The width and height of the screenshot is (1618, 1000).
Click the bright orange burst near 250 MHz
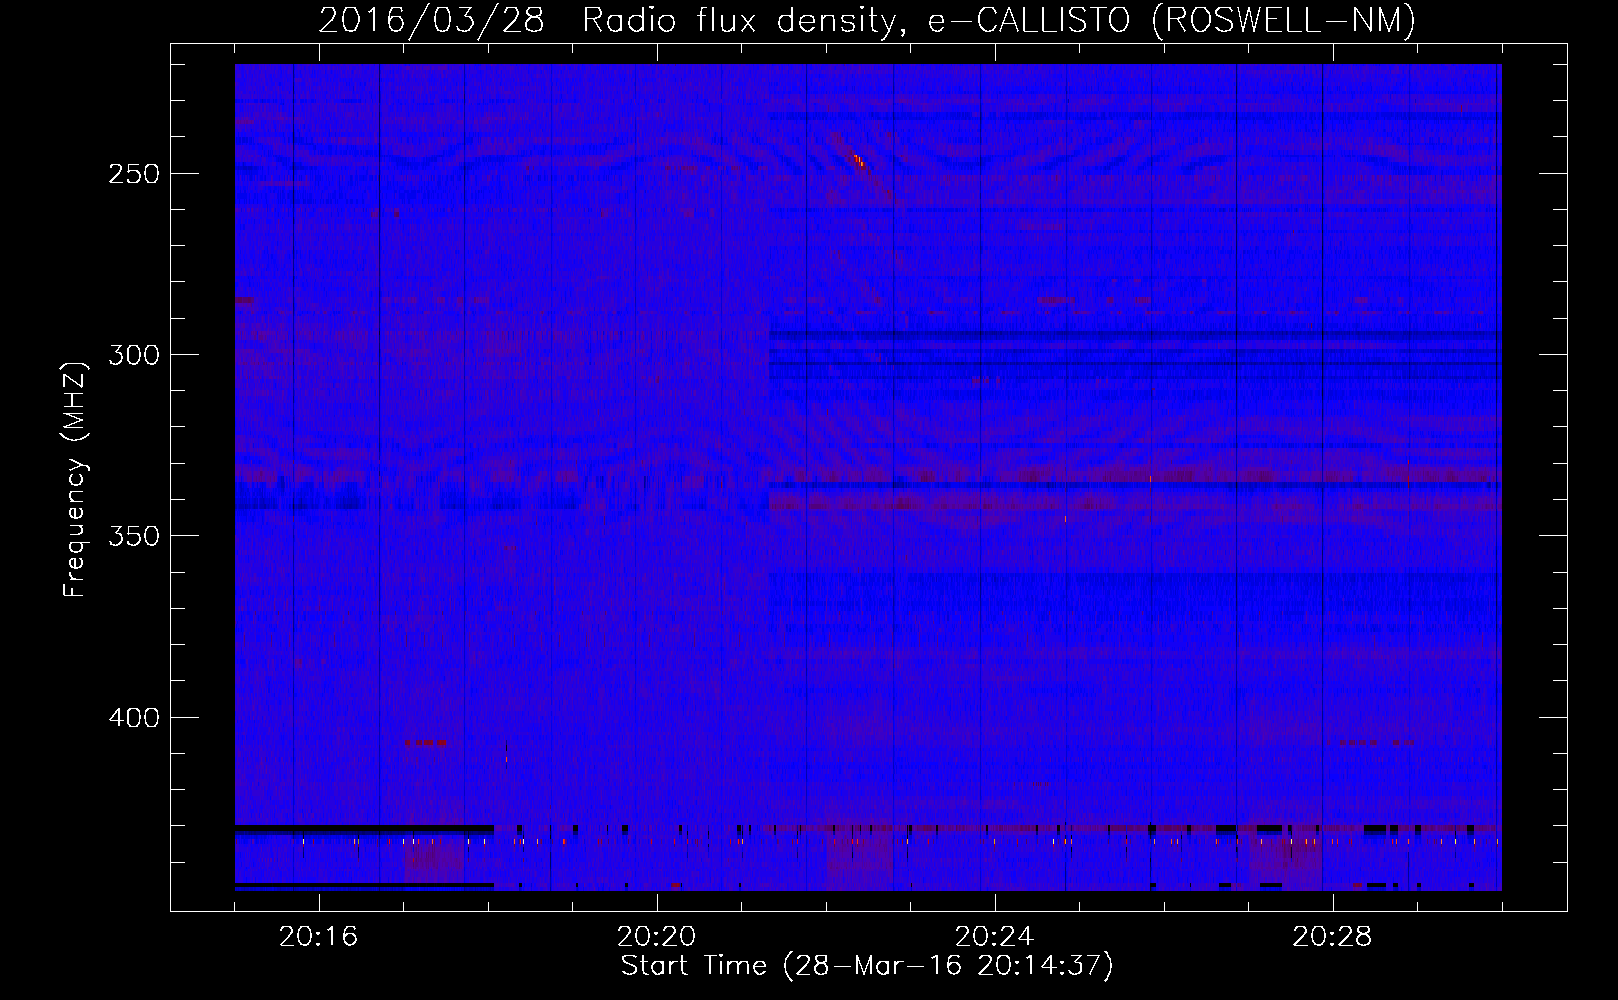pos(858,160)
